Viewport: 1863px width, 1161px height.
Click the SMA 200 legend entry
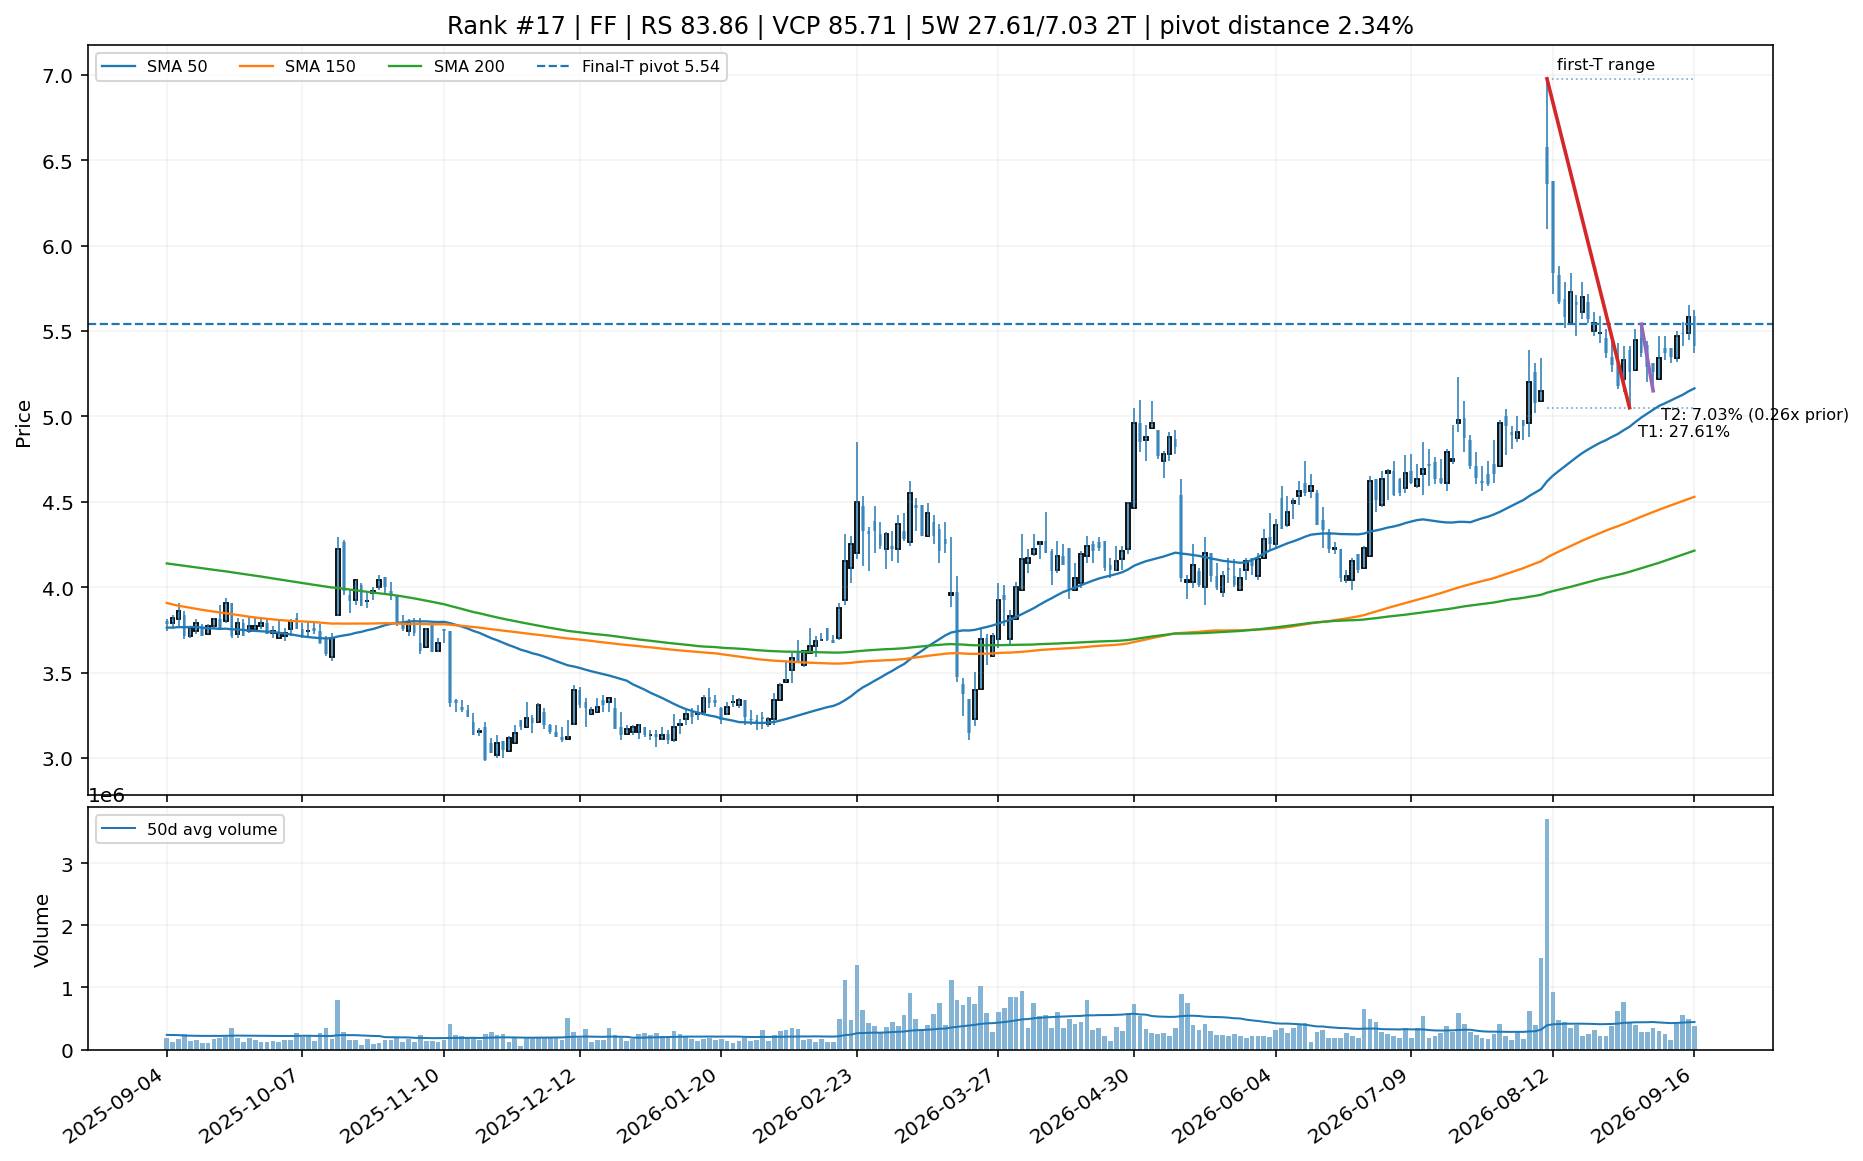tap(446, 67)
